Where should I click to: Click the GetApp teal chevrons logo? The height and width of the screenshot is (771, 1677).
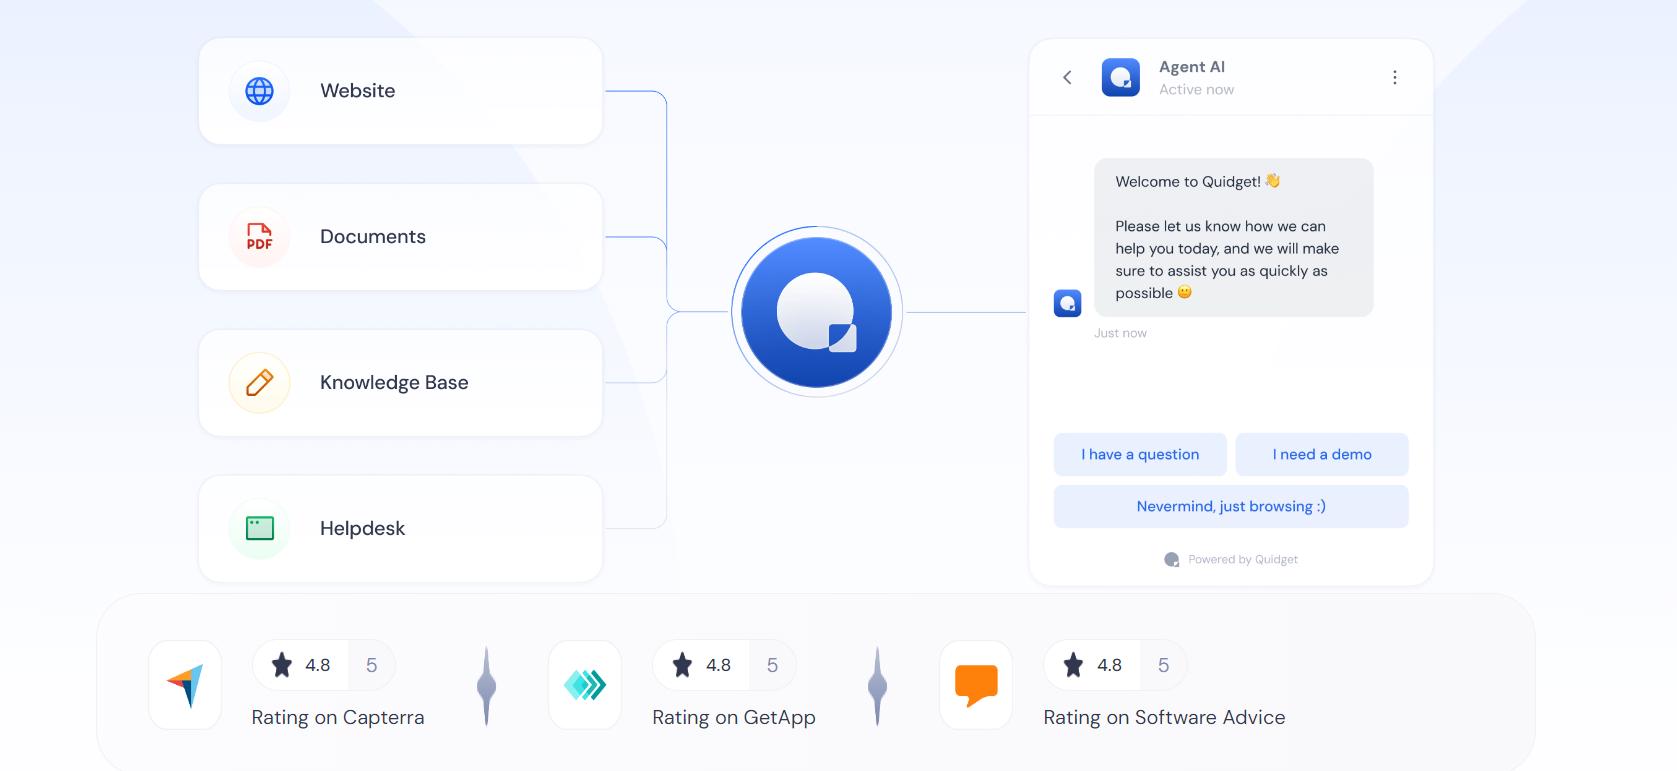[585, 685]
